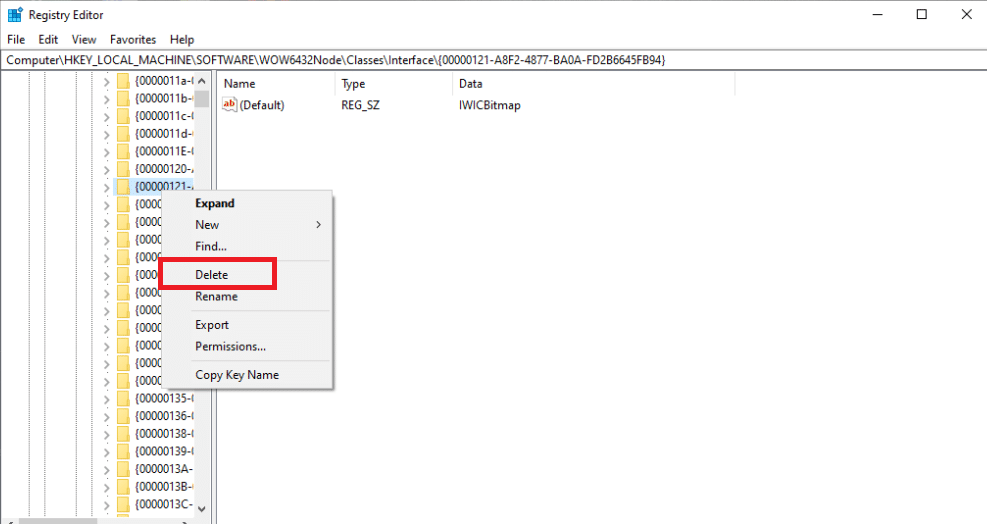Image resolution: width=987 pixels, height=524 pixels.
Task: Select the (Default) value name
Action: (x=262, y=105)
